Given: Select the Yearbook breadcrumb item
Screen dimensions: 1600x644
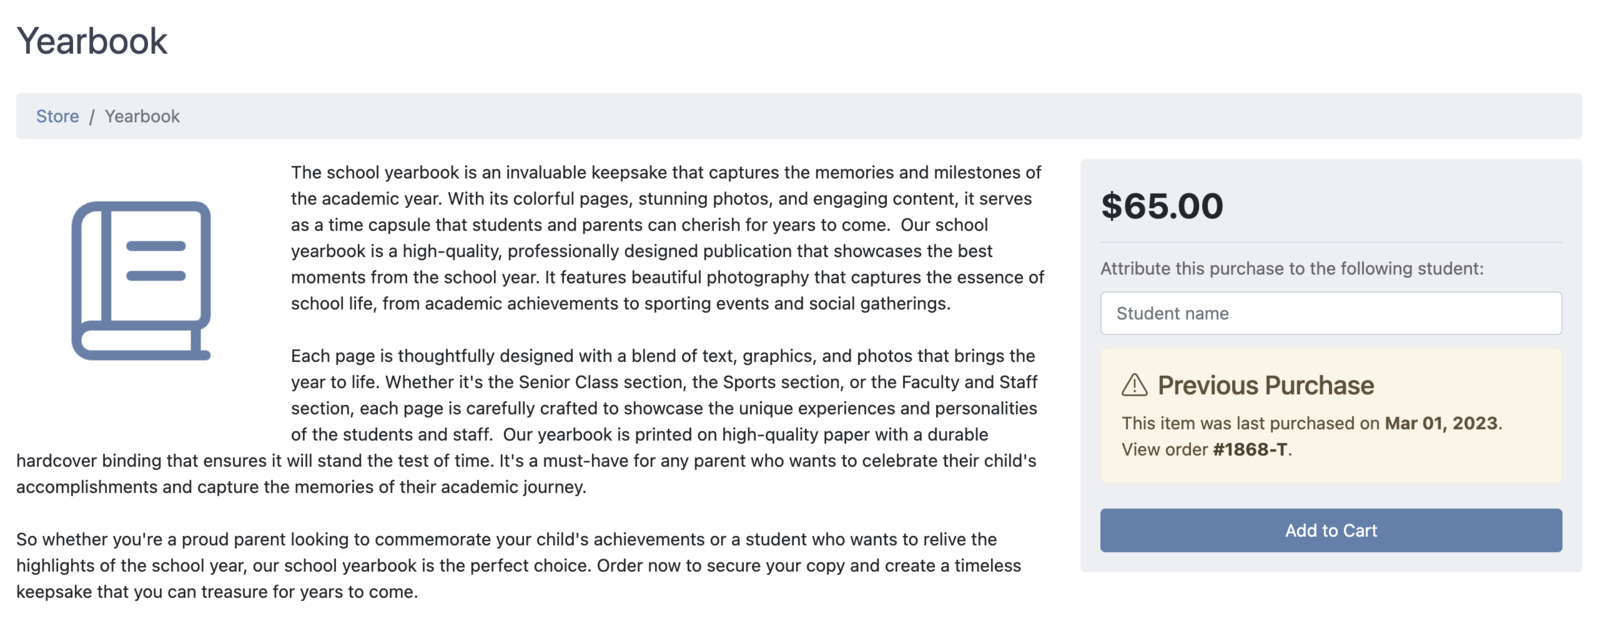Looking at the screenshot, I should [142, 116].
